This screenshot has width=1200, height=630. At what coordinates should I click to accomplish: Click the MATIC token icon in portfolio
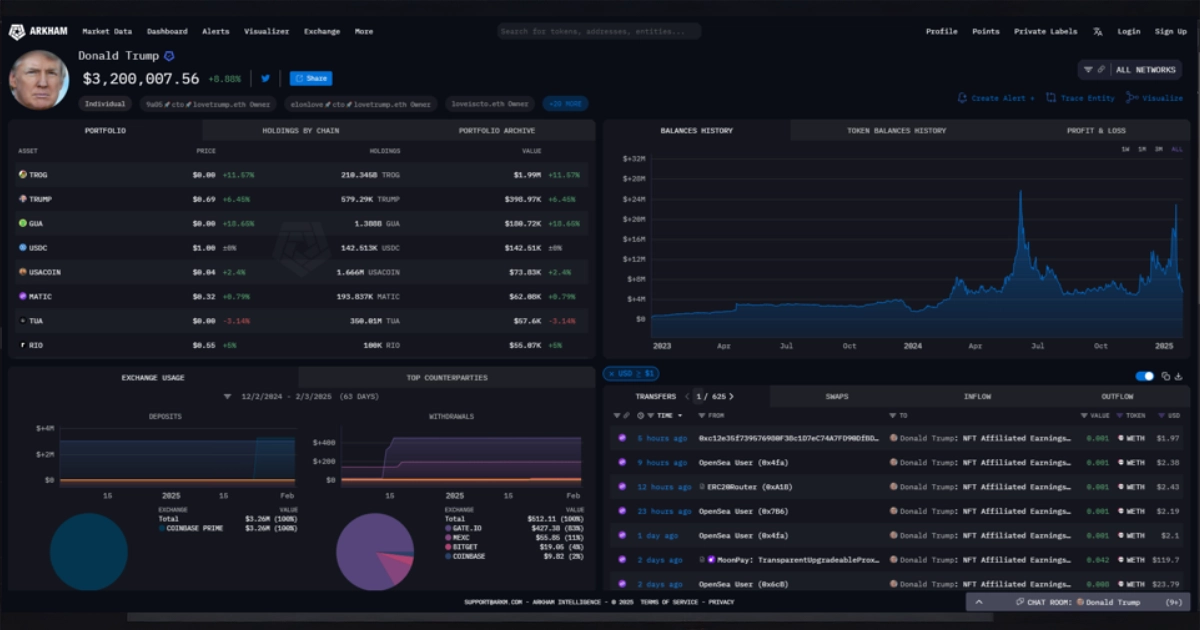tap(22, 297)
